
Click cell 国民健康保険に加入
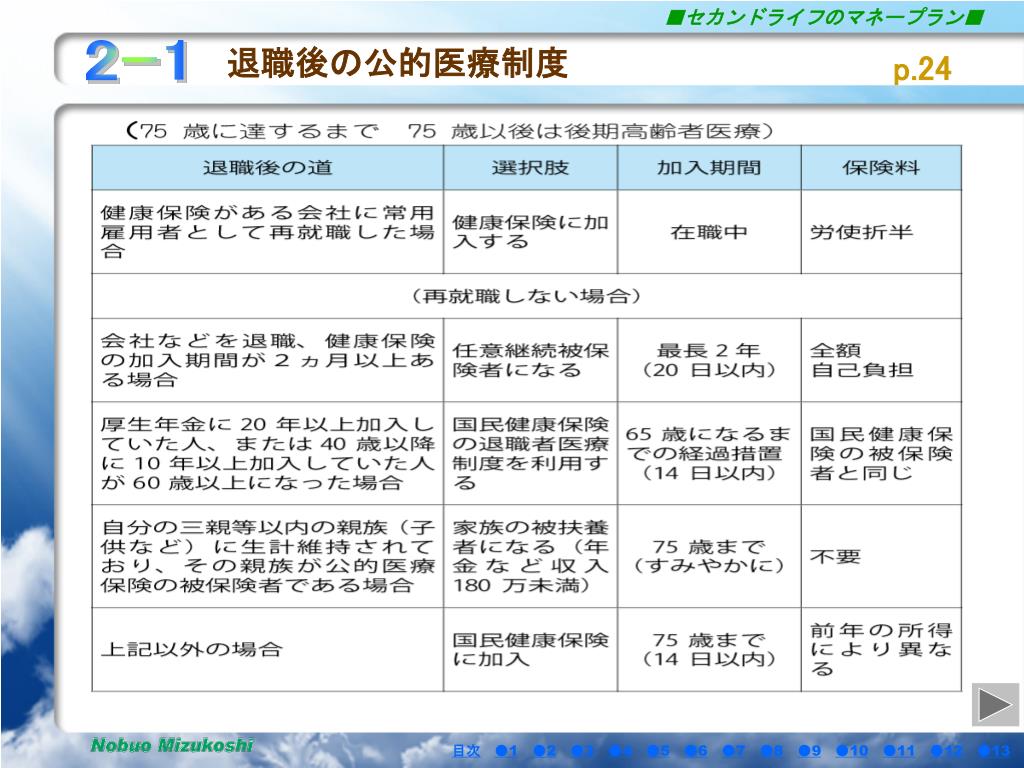(x=530, y=649)
